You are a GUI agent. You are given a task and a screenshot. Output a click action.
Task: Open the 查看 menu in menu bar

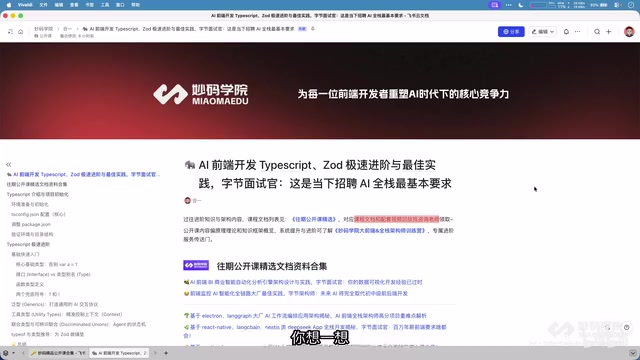(74, 5)
